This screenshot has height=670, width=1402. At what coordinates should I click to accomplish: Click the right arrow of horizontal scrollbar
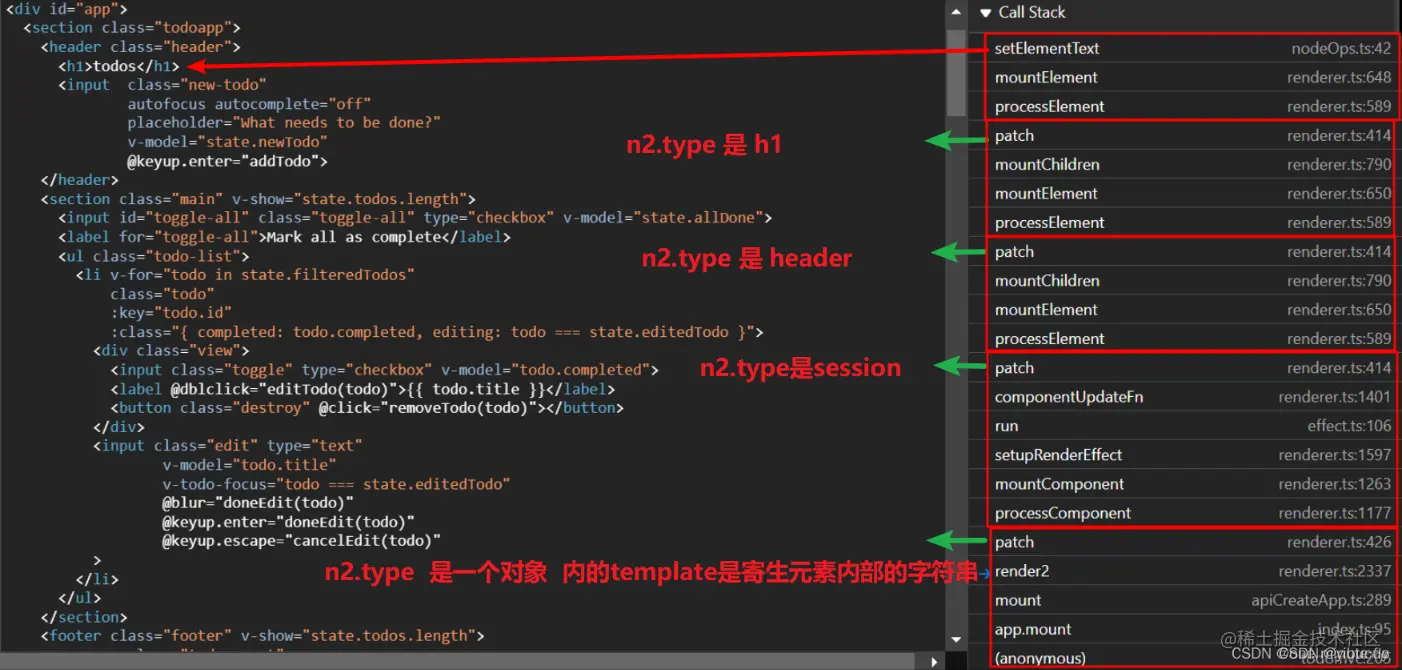[934, 661]
